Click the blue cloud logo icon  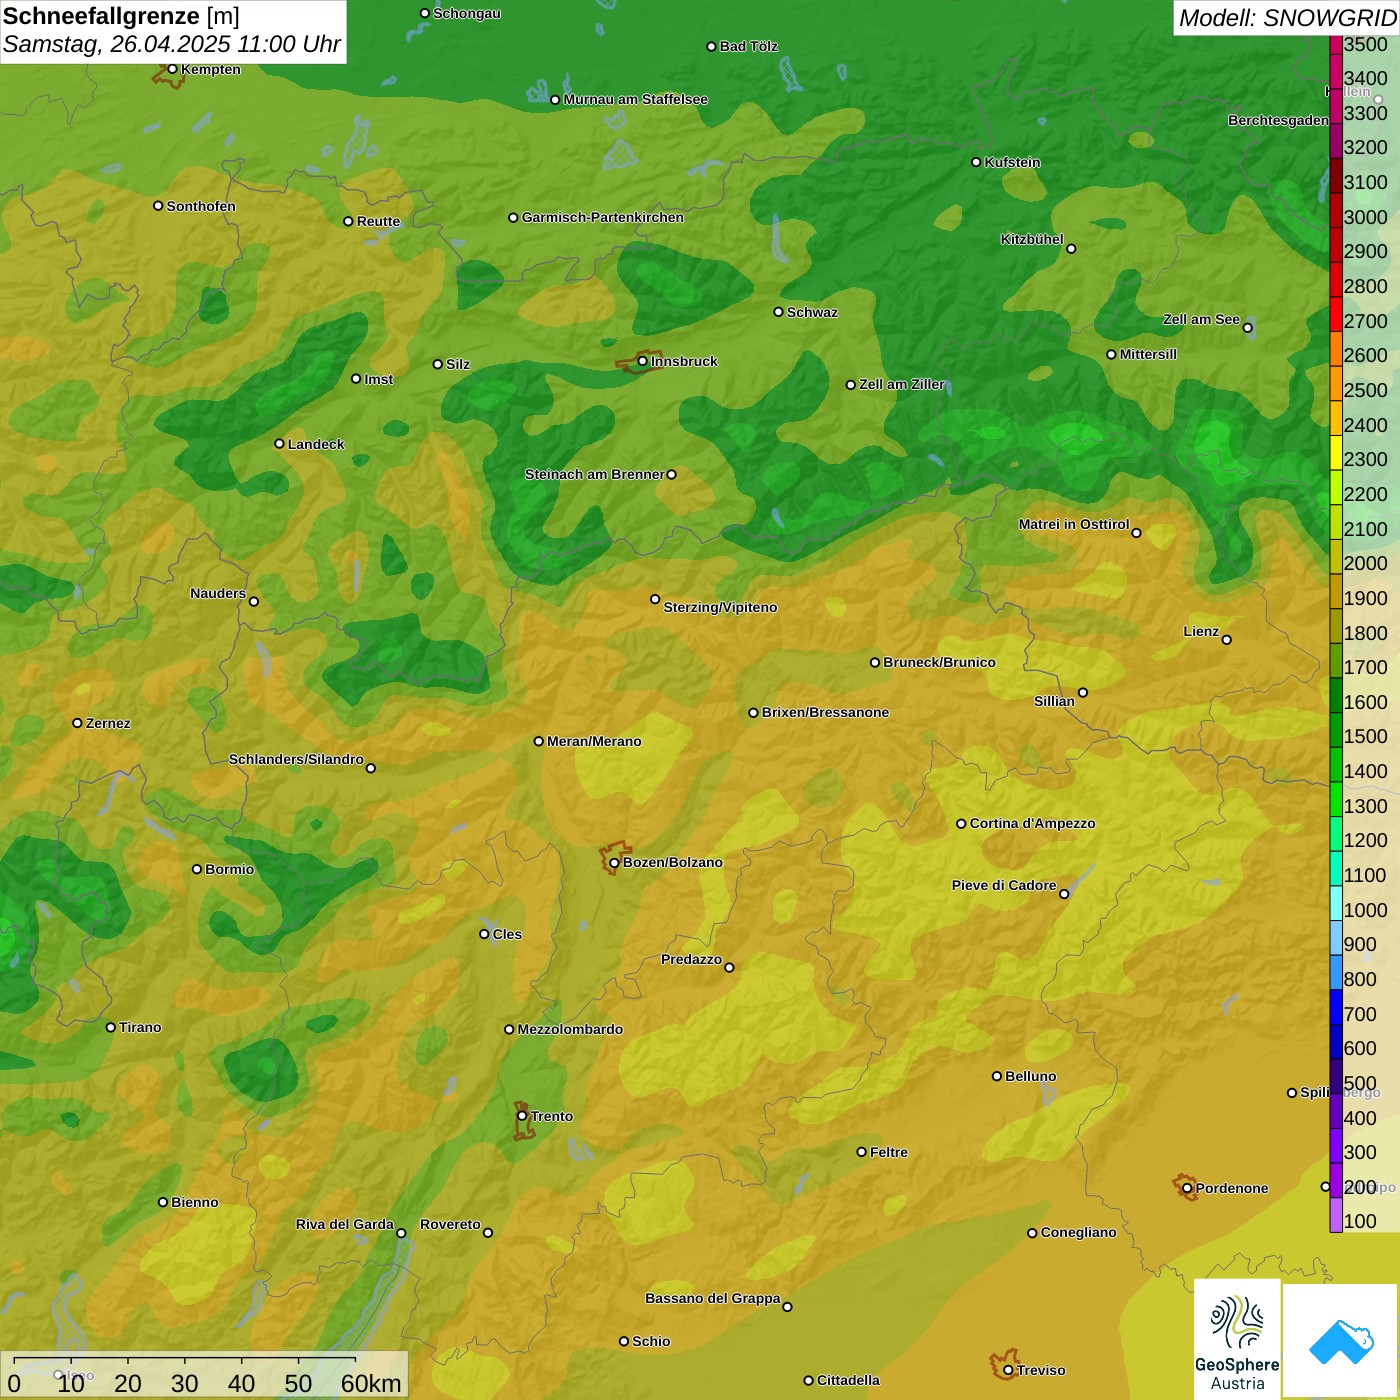[x=1340, y=1341]
